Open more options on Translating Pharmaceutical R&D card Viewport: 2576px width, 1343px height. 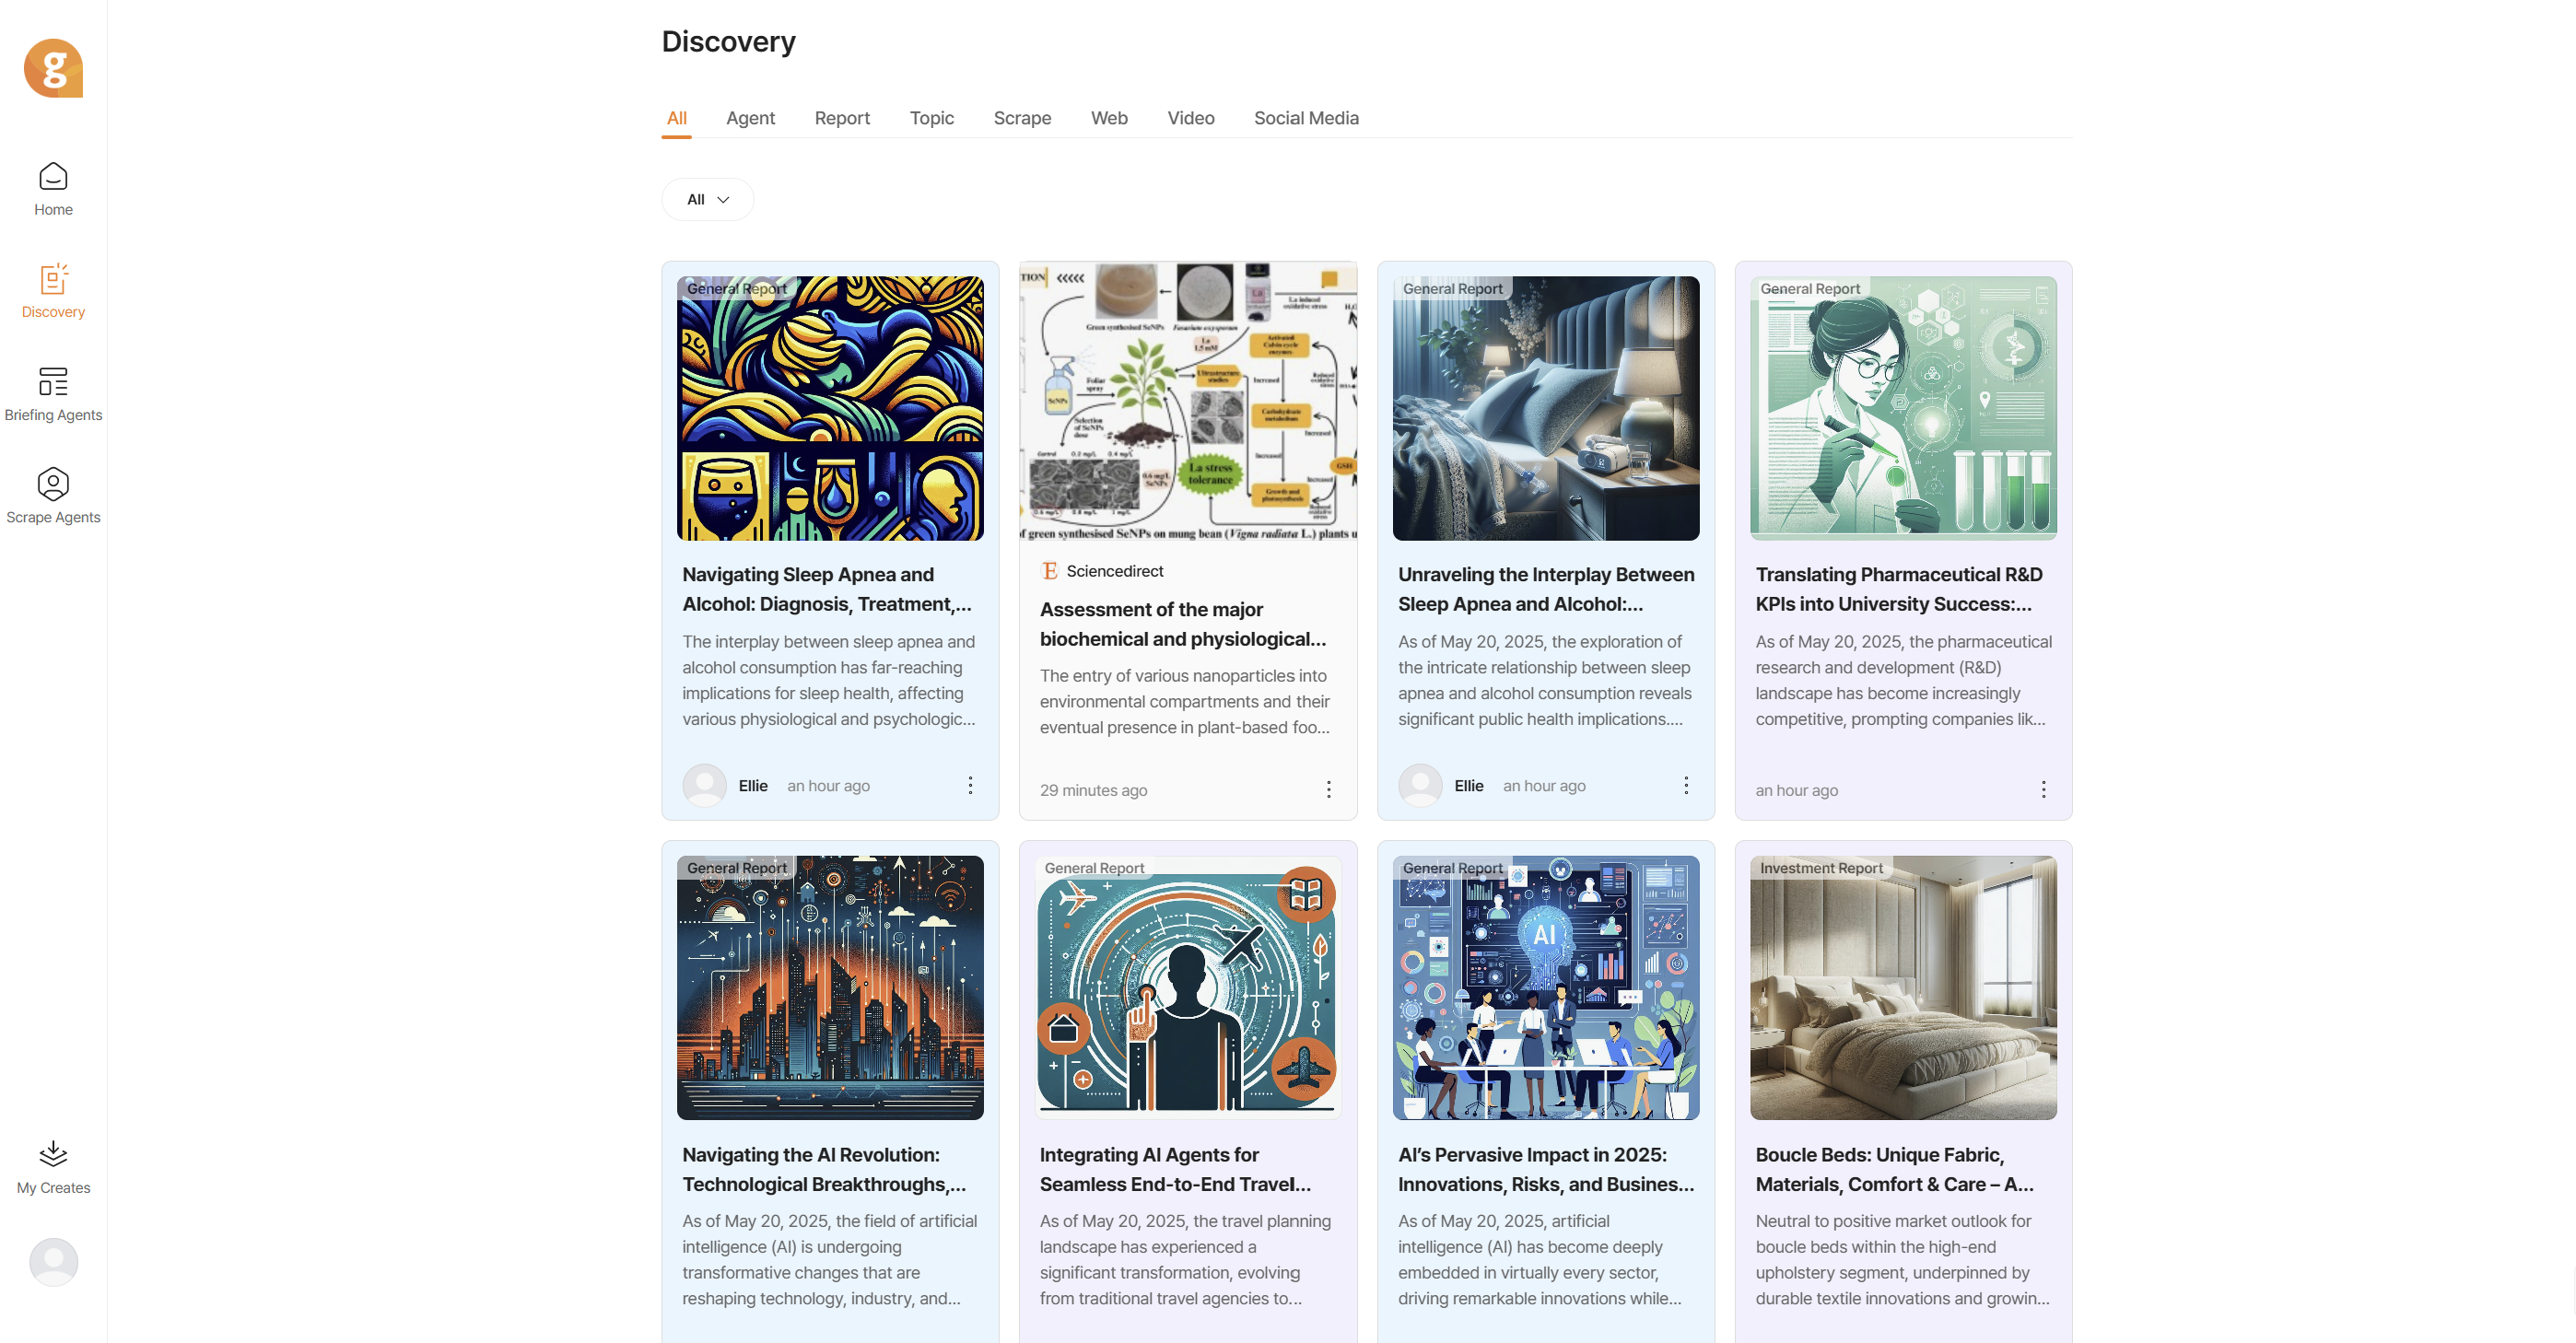tap(2043, 789)
